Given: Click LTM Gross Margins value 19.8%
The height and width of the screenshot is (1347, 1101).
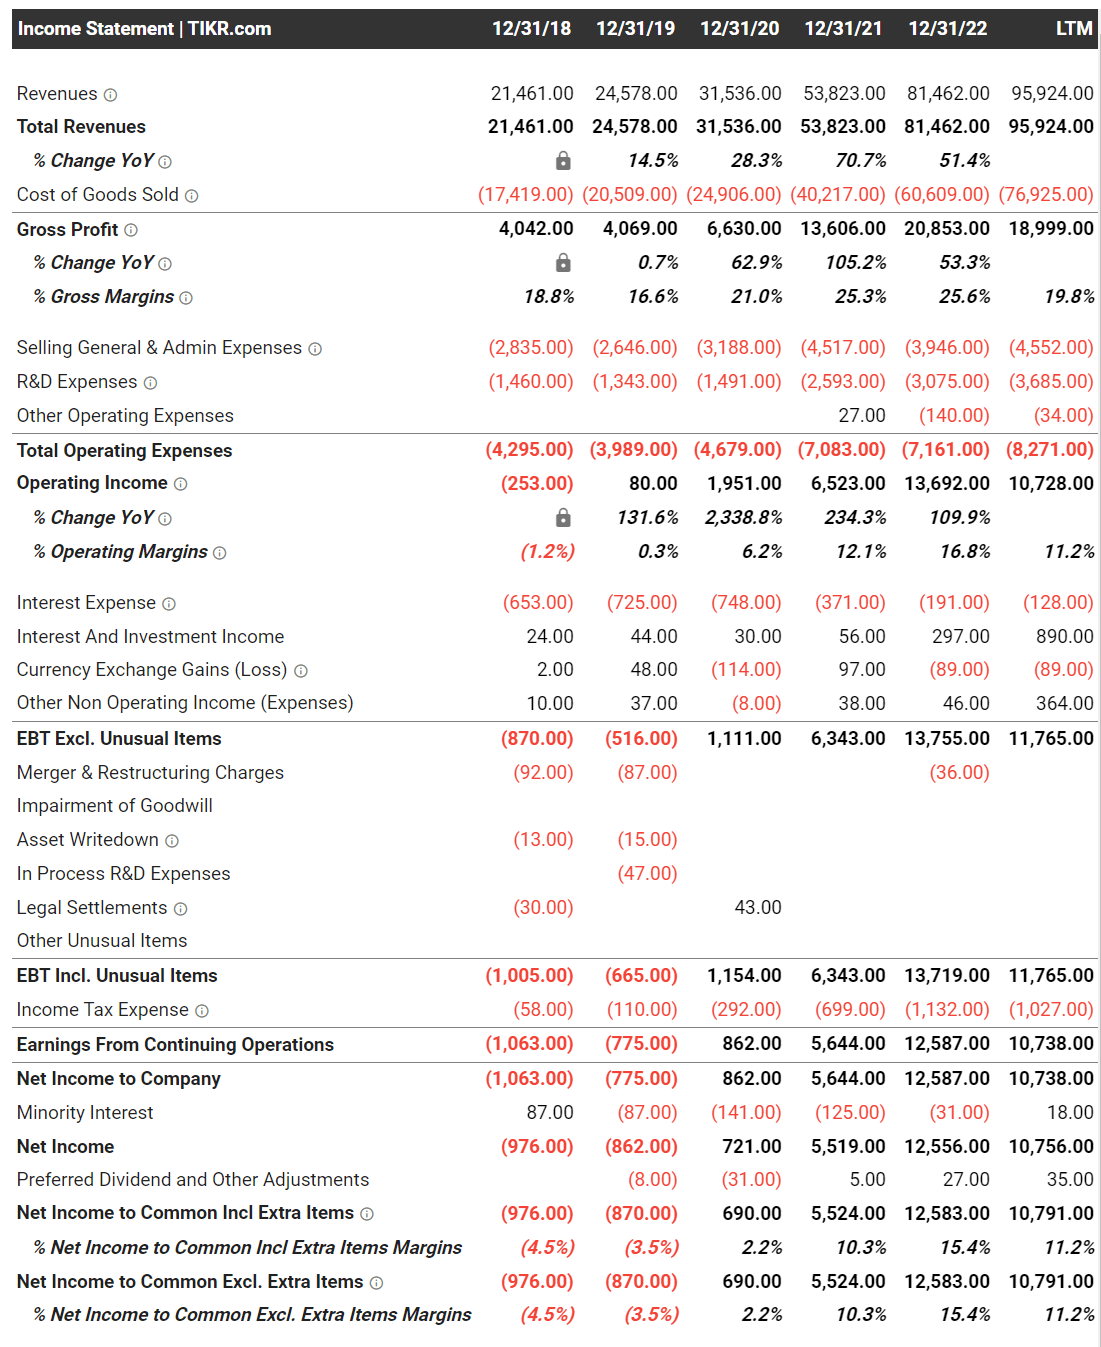Looking at the screenshot, I should pyautogui.click(x=1069, y=297).
